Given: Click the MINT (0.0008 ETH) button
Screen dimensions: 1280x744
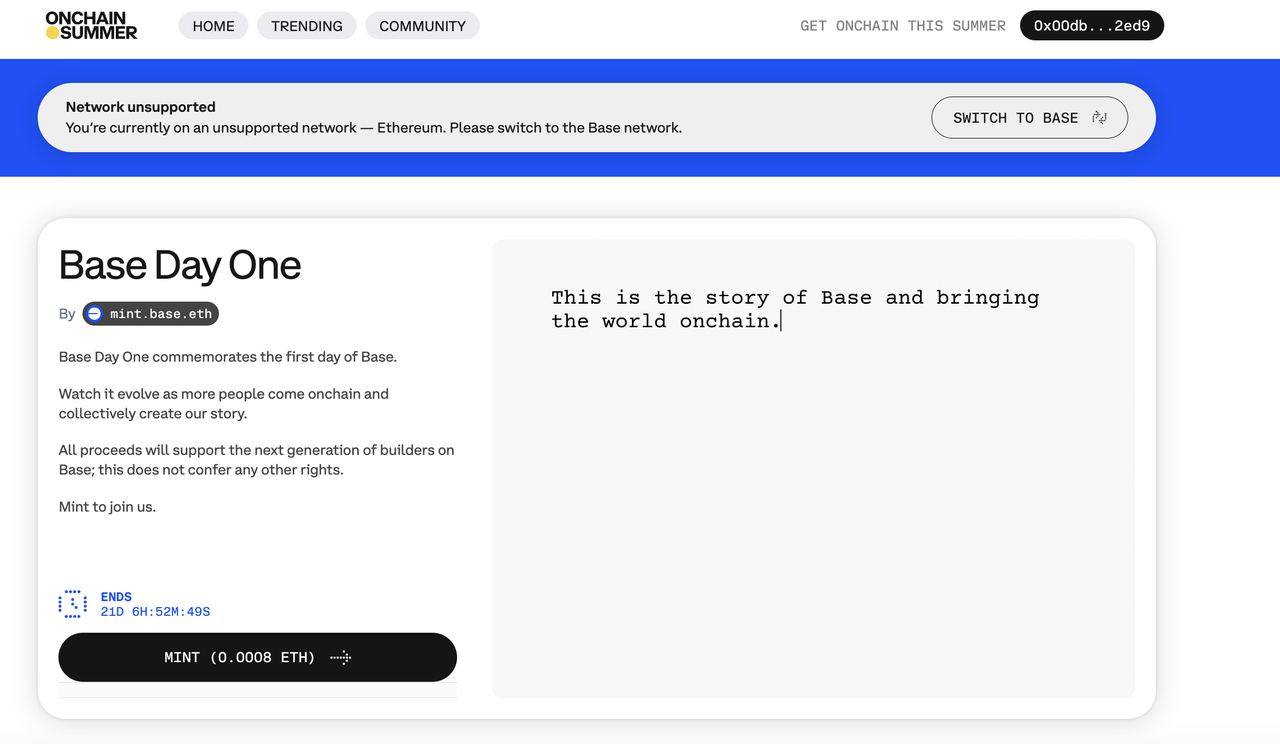Looking at the screenshot, I should point(257,657).
